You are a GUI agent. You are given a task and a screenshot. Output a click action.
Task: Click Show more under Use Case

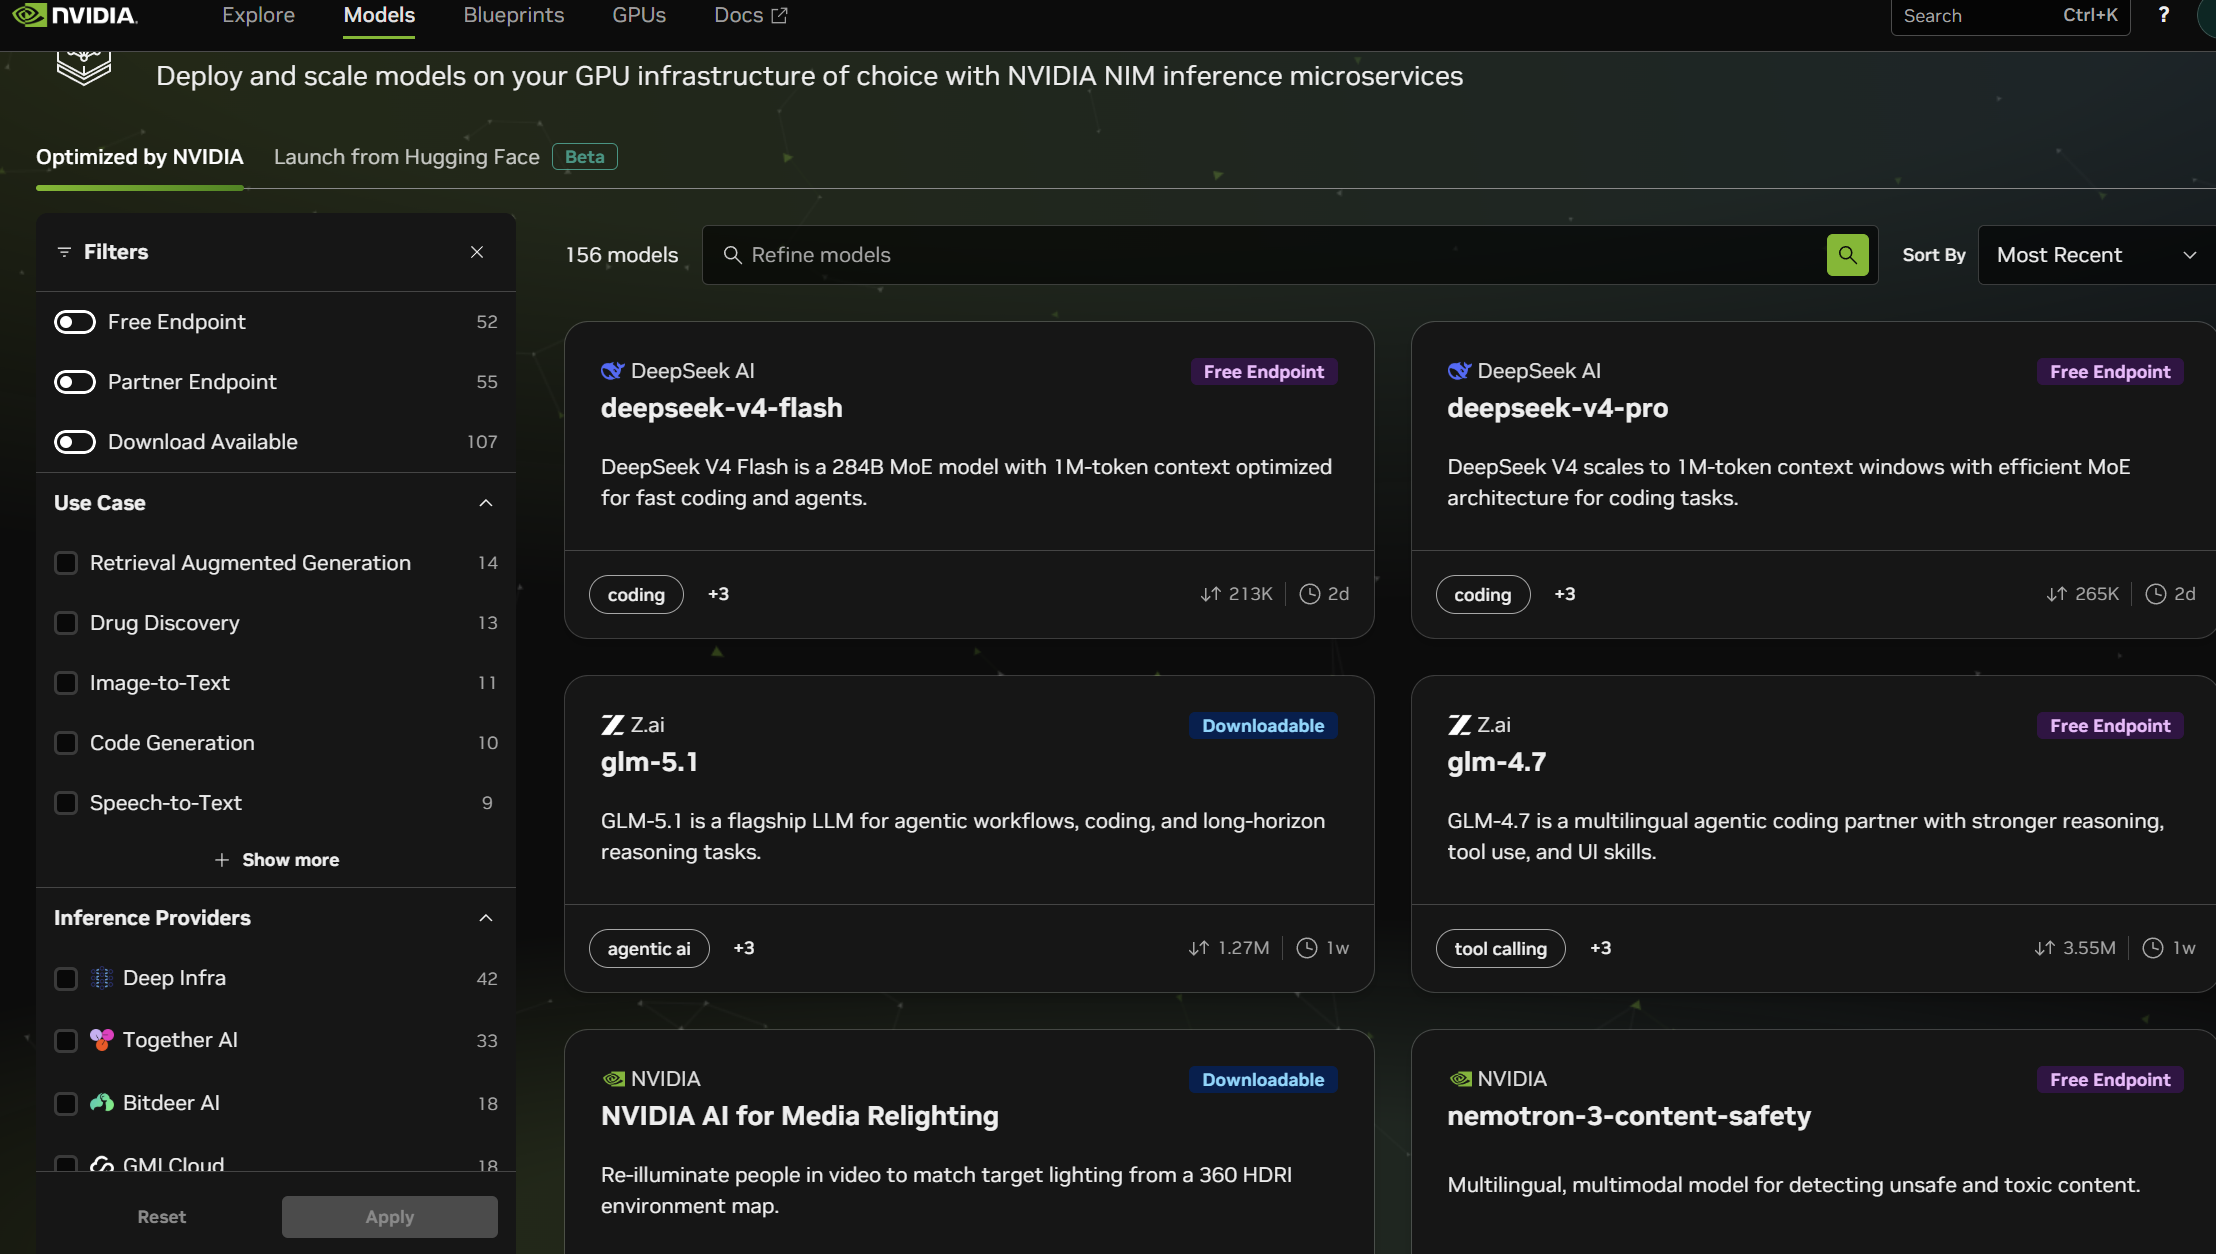coord(277,860)
